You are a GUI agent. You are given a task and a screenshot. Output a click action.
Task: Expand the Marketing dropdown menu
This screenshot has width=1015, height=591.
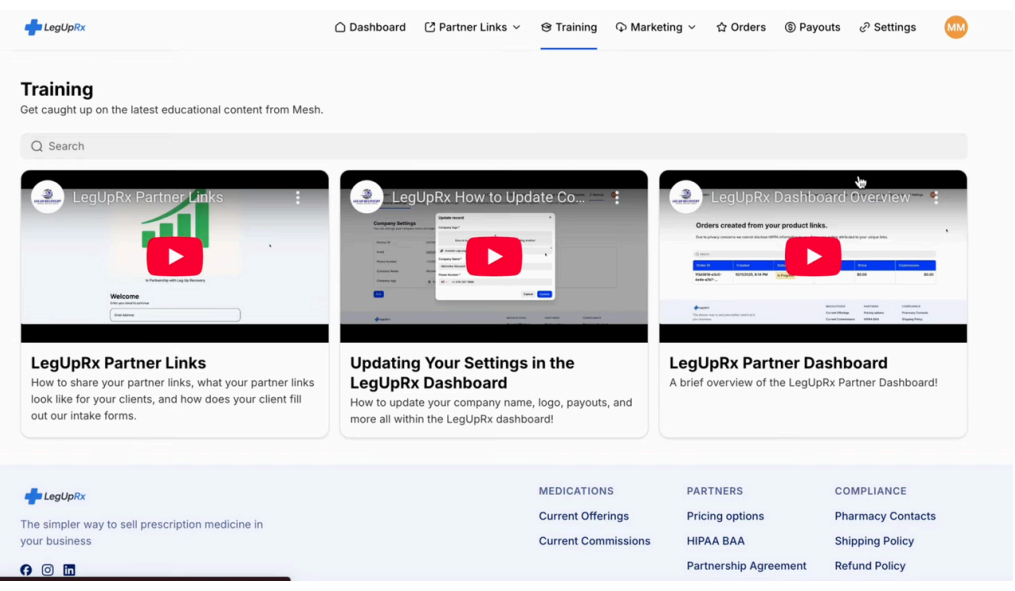[x=655, y=27]
